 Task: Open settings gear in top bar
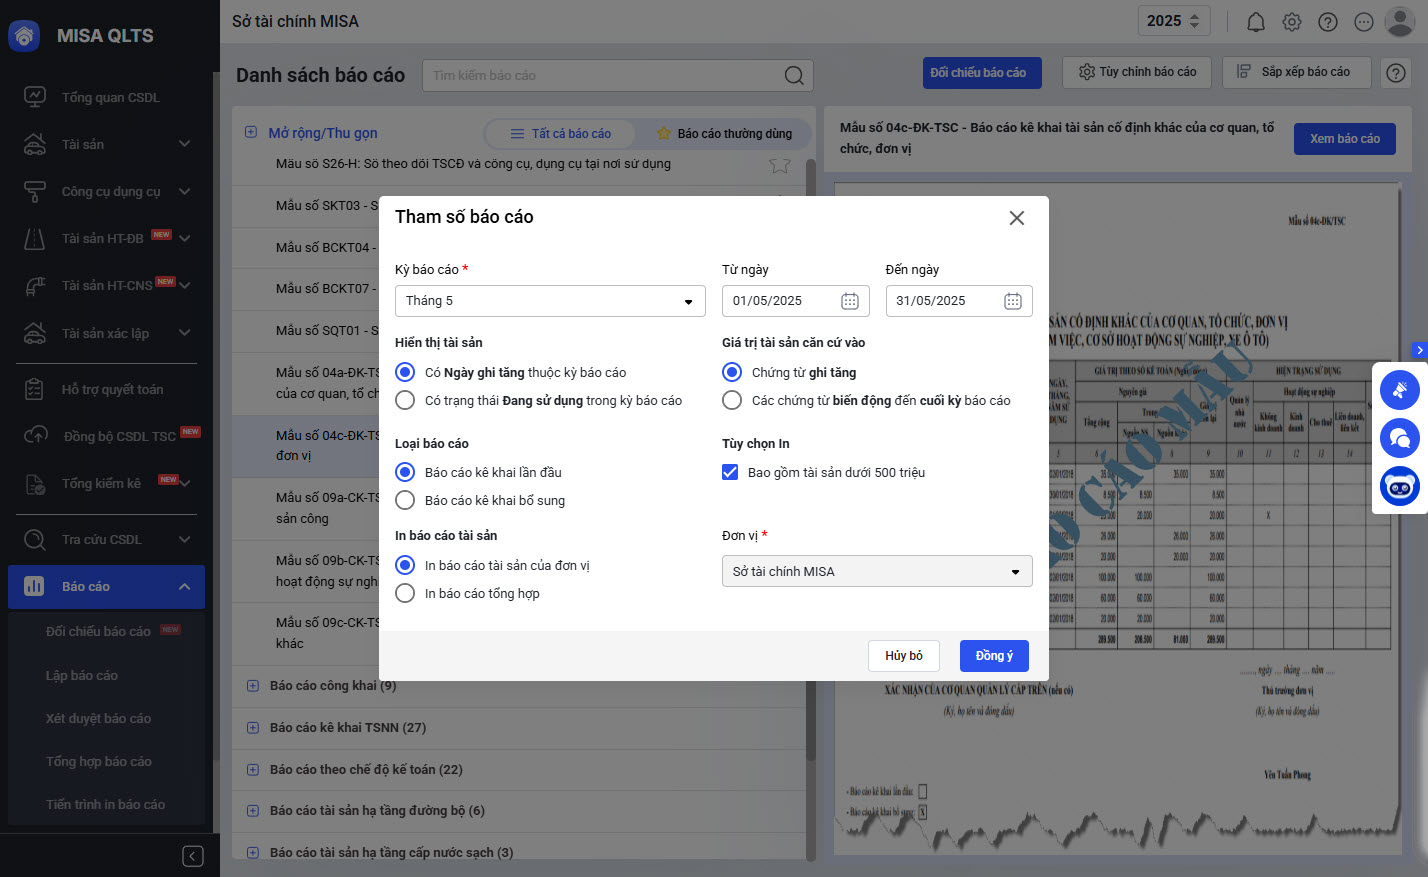pyautogui.click(x=1292, y=22)
